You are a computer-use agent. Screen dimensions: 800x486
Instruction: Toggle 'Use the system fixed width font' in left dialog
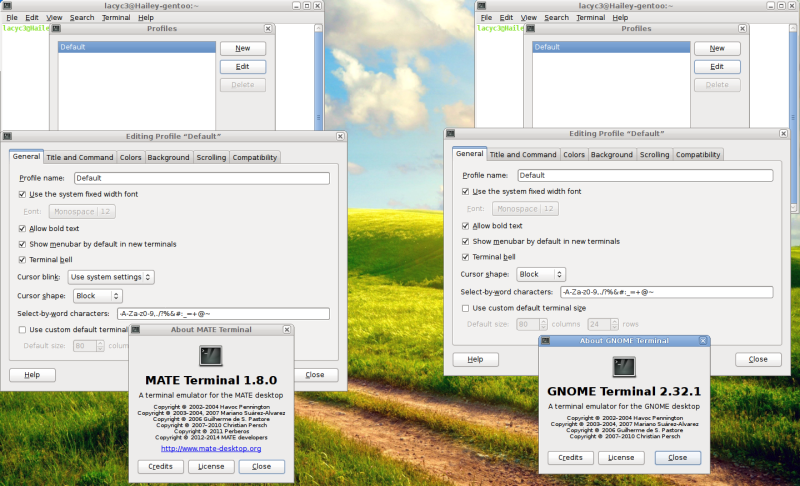pos(22,194)
